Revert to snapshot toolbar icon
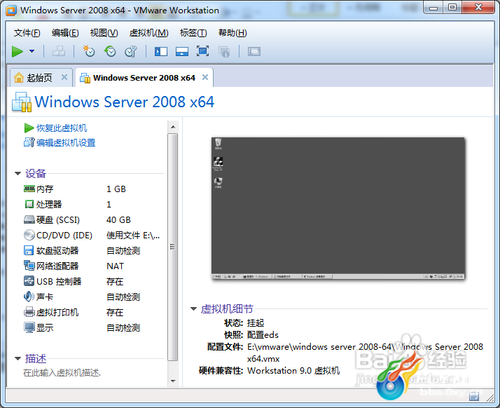Screen dimensions: 500x408 [x=110, y=51]
